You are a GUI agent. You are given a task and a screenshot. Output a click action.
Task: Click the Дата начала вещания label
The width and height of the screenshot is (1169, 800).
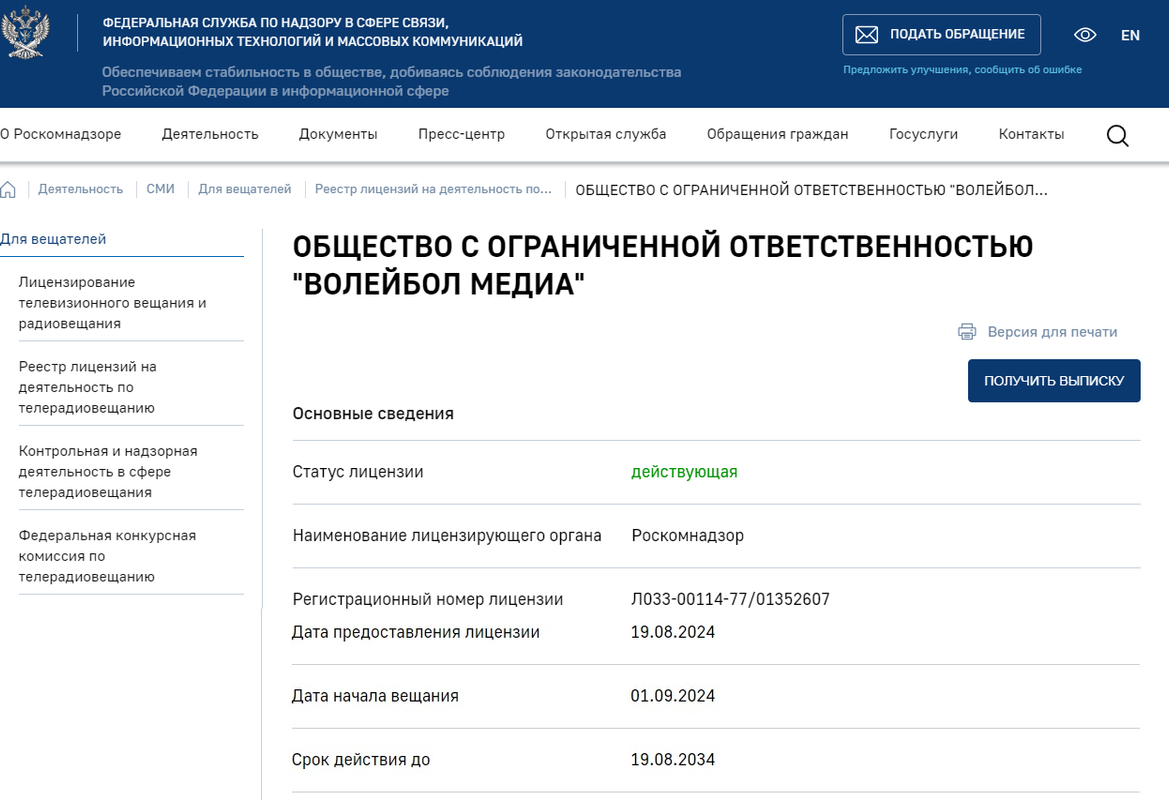pyautogui.click(x=375, y=696)
